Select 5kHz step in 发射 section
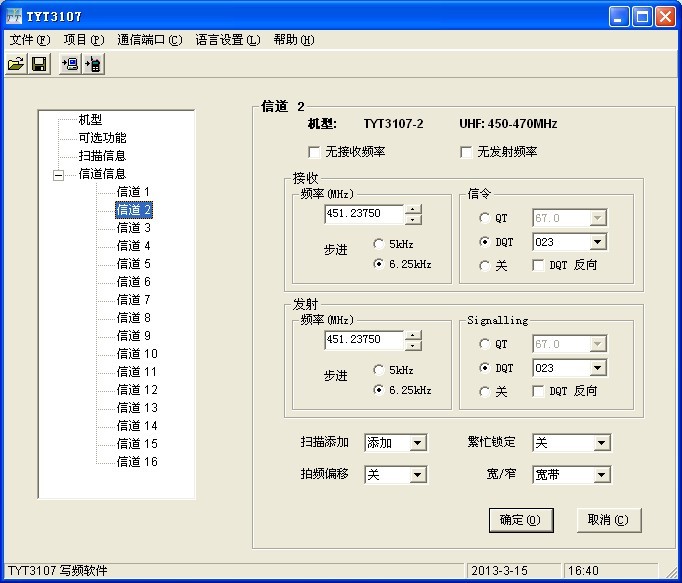 click(x=378, y=370)
